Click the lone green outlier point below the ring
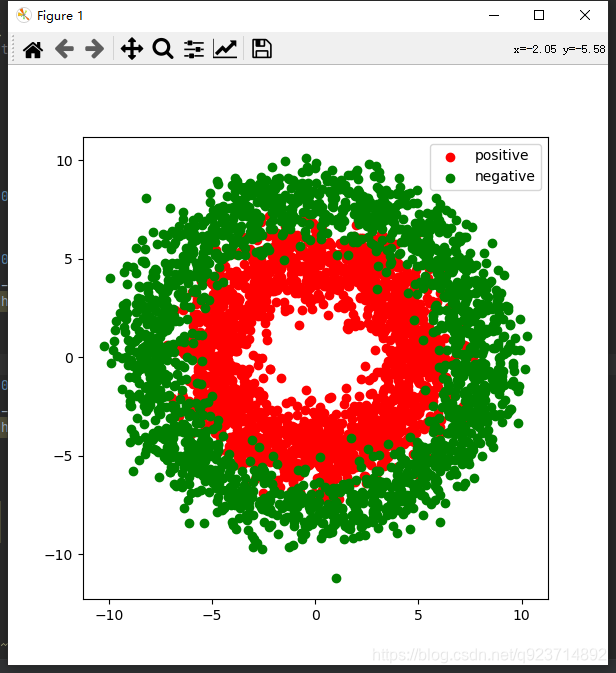 337,579
